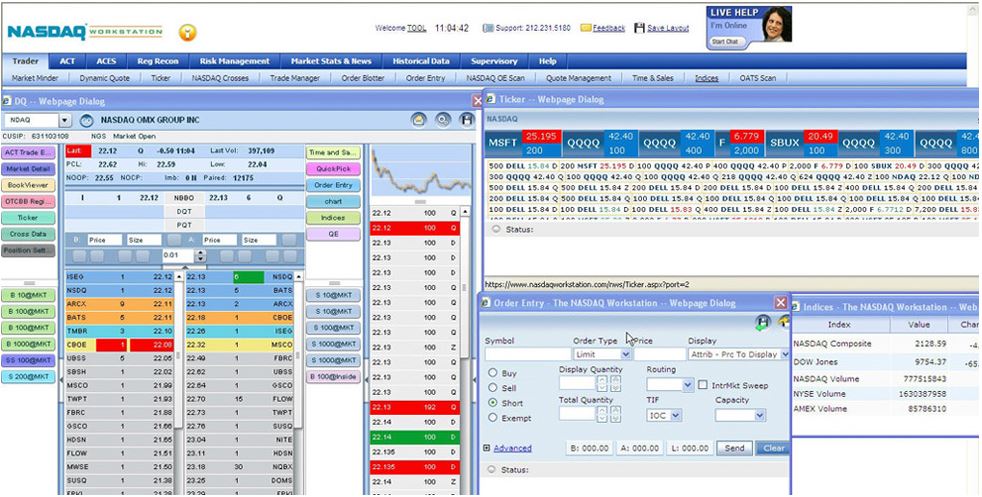
Task: Open the Reg Recon tab
Action: coord(158,61)
